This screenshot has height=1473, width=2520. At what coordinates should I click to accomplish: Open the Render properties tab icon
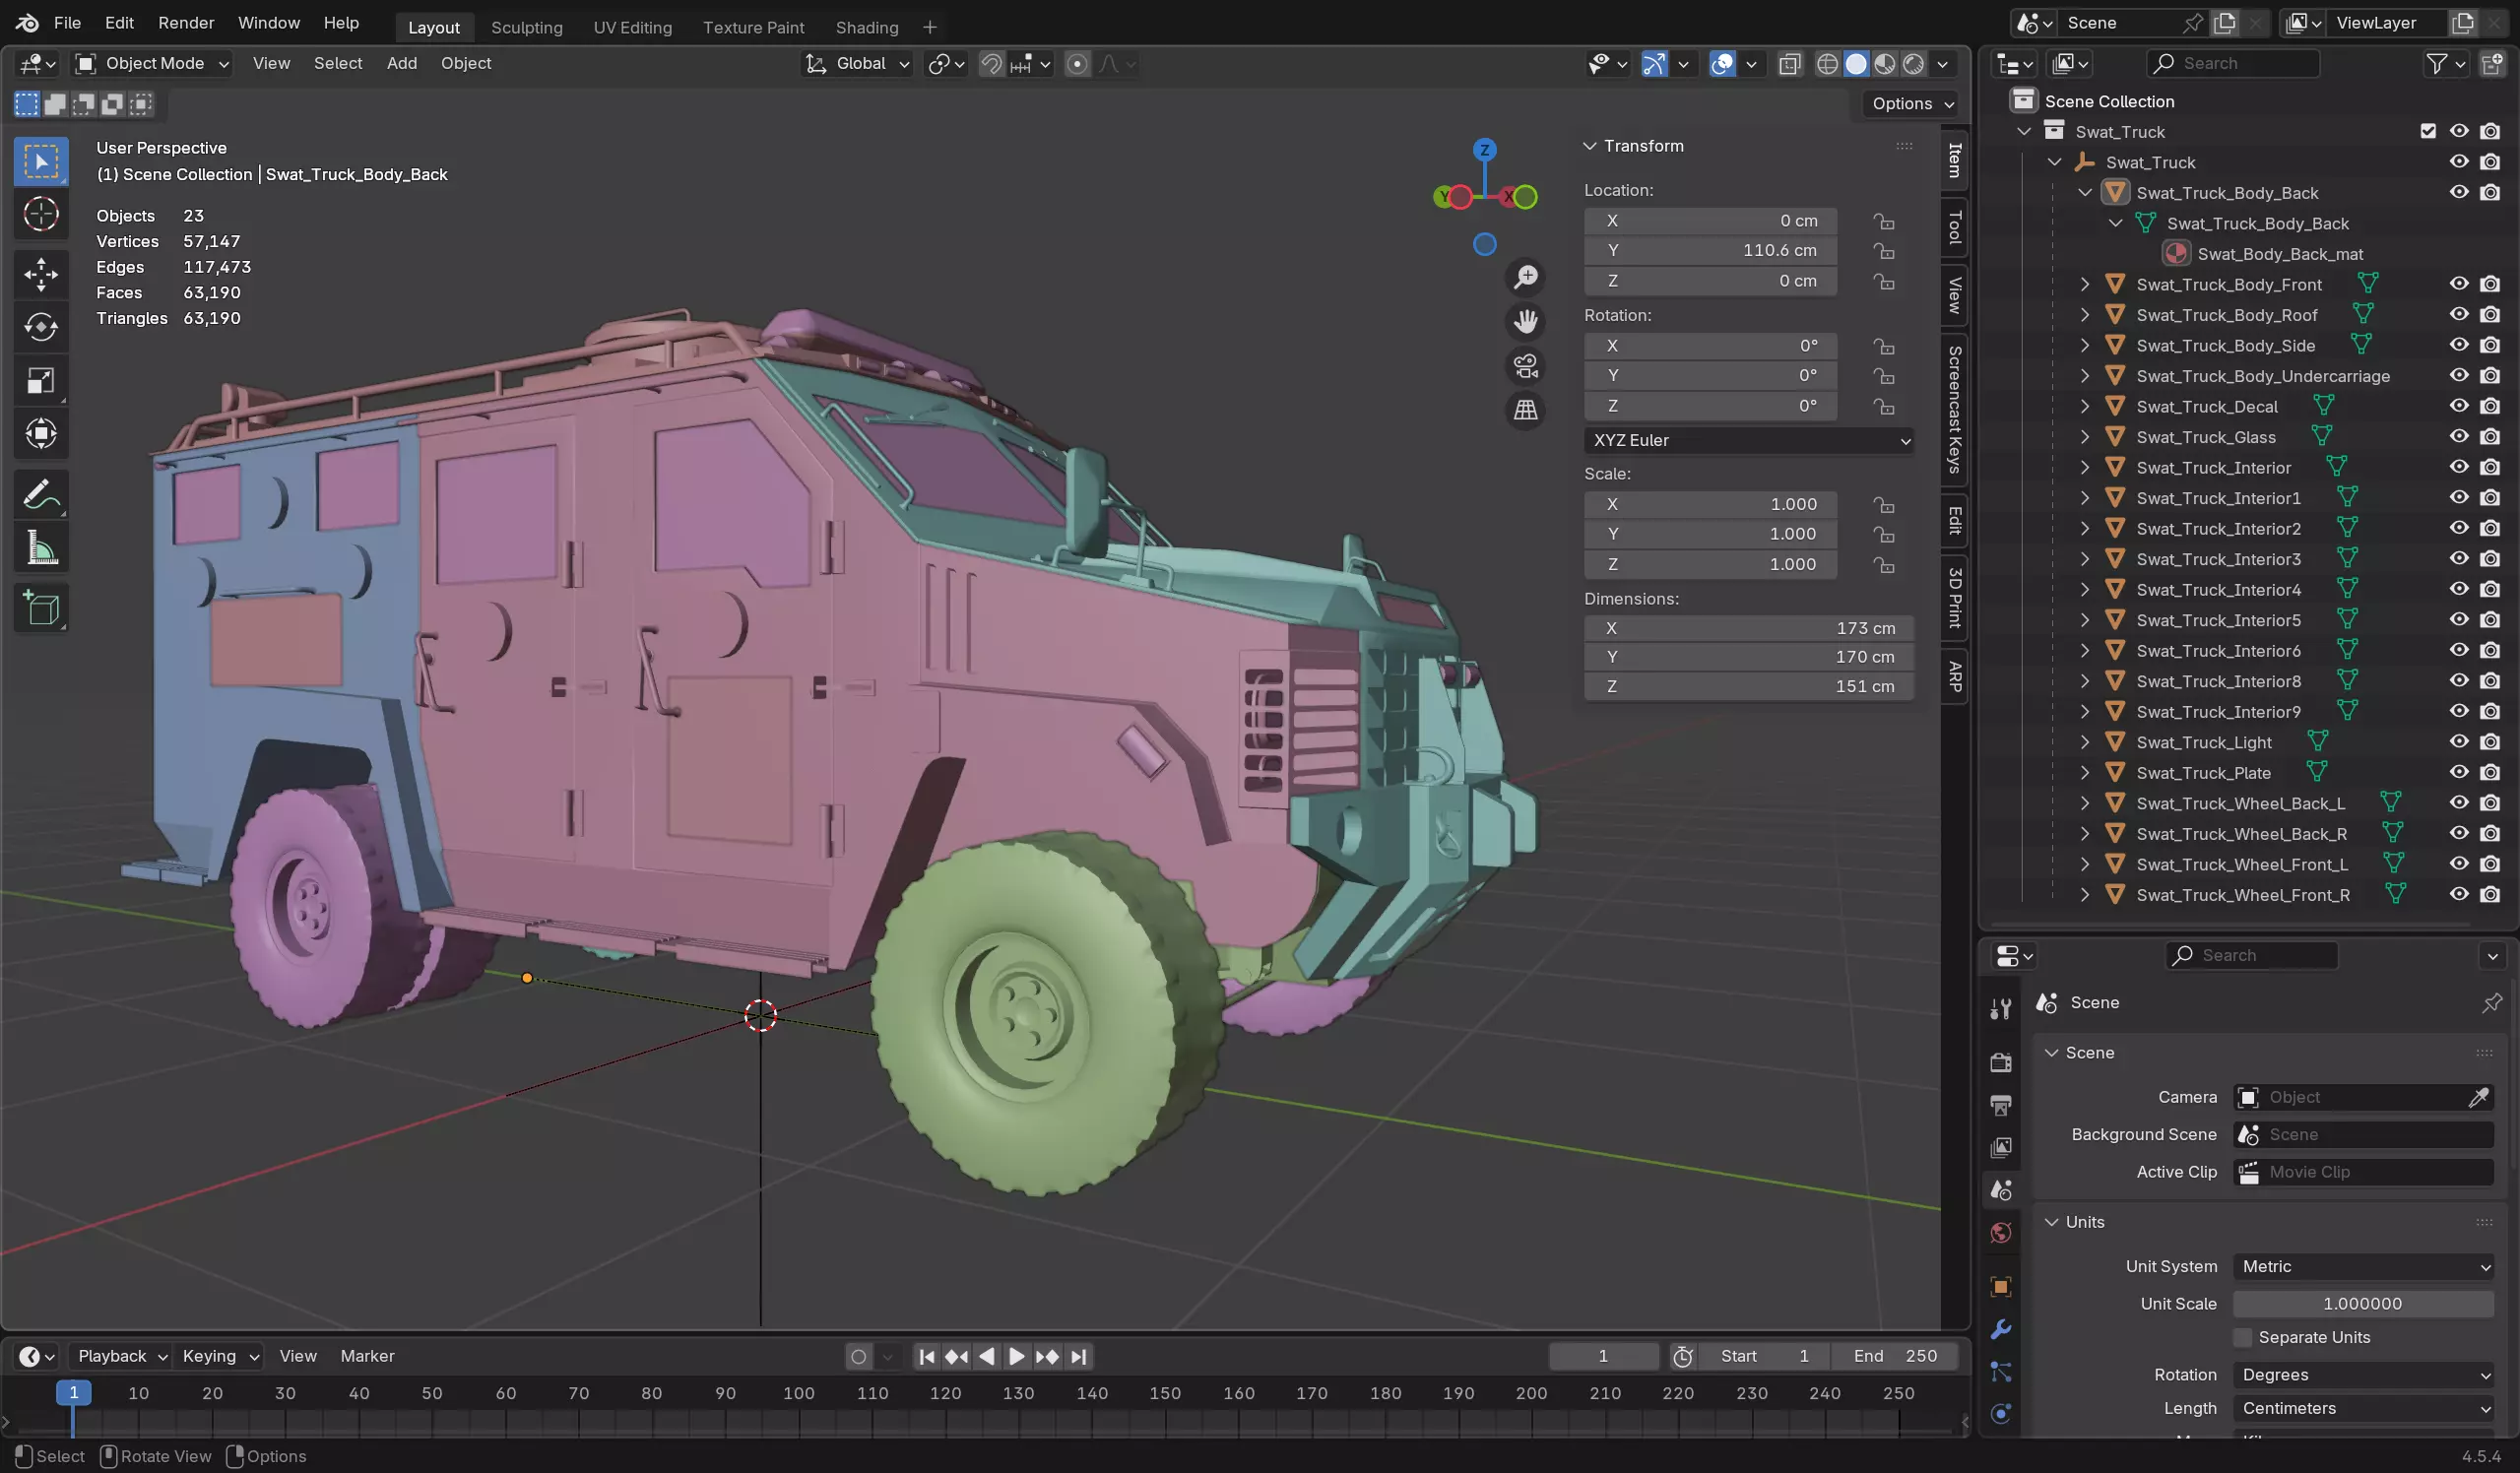point(2000,1062)
